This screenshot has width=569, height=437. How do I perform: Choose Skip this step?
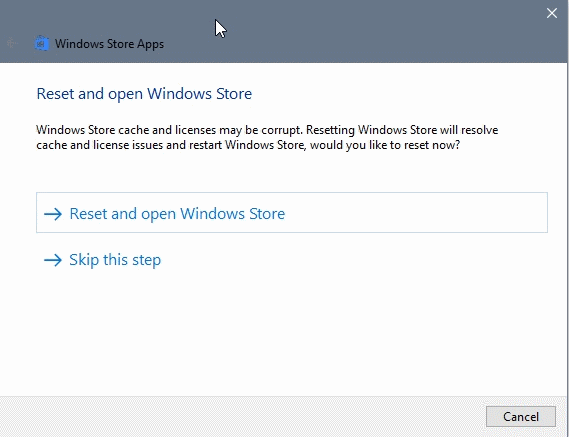point(102,260)
